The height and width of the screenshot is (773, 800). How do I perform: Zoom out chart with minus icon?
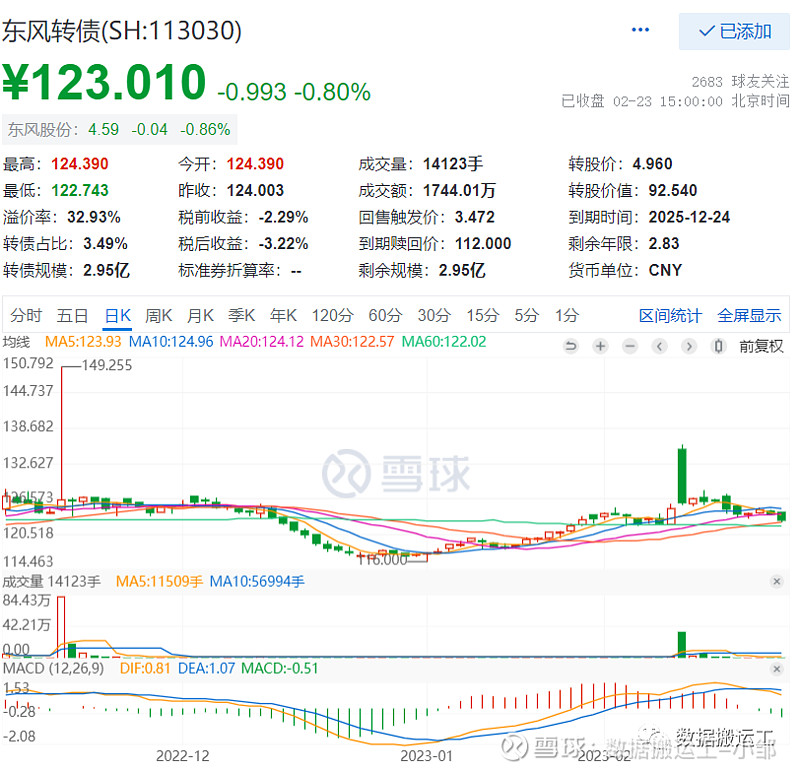pyautogui.click(x=630, y=346)
